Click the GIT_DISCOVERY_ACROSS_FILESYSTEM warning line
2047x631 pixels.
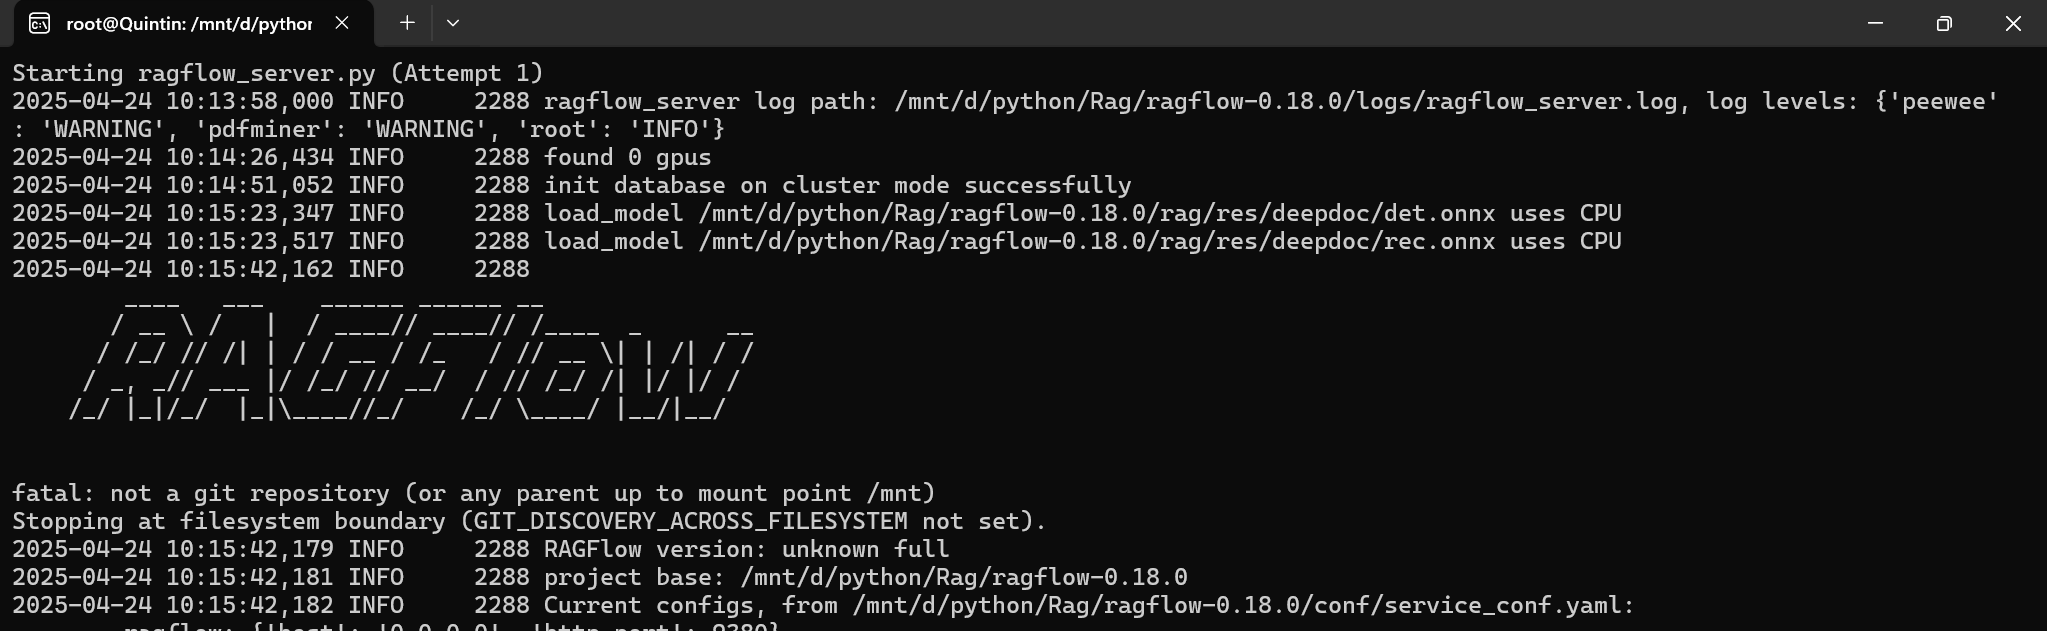click(x=528, y=520)
